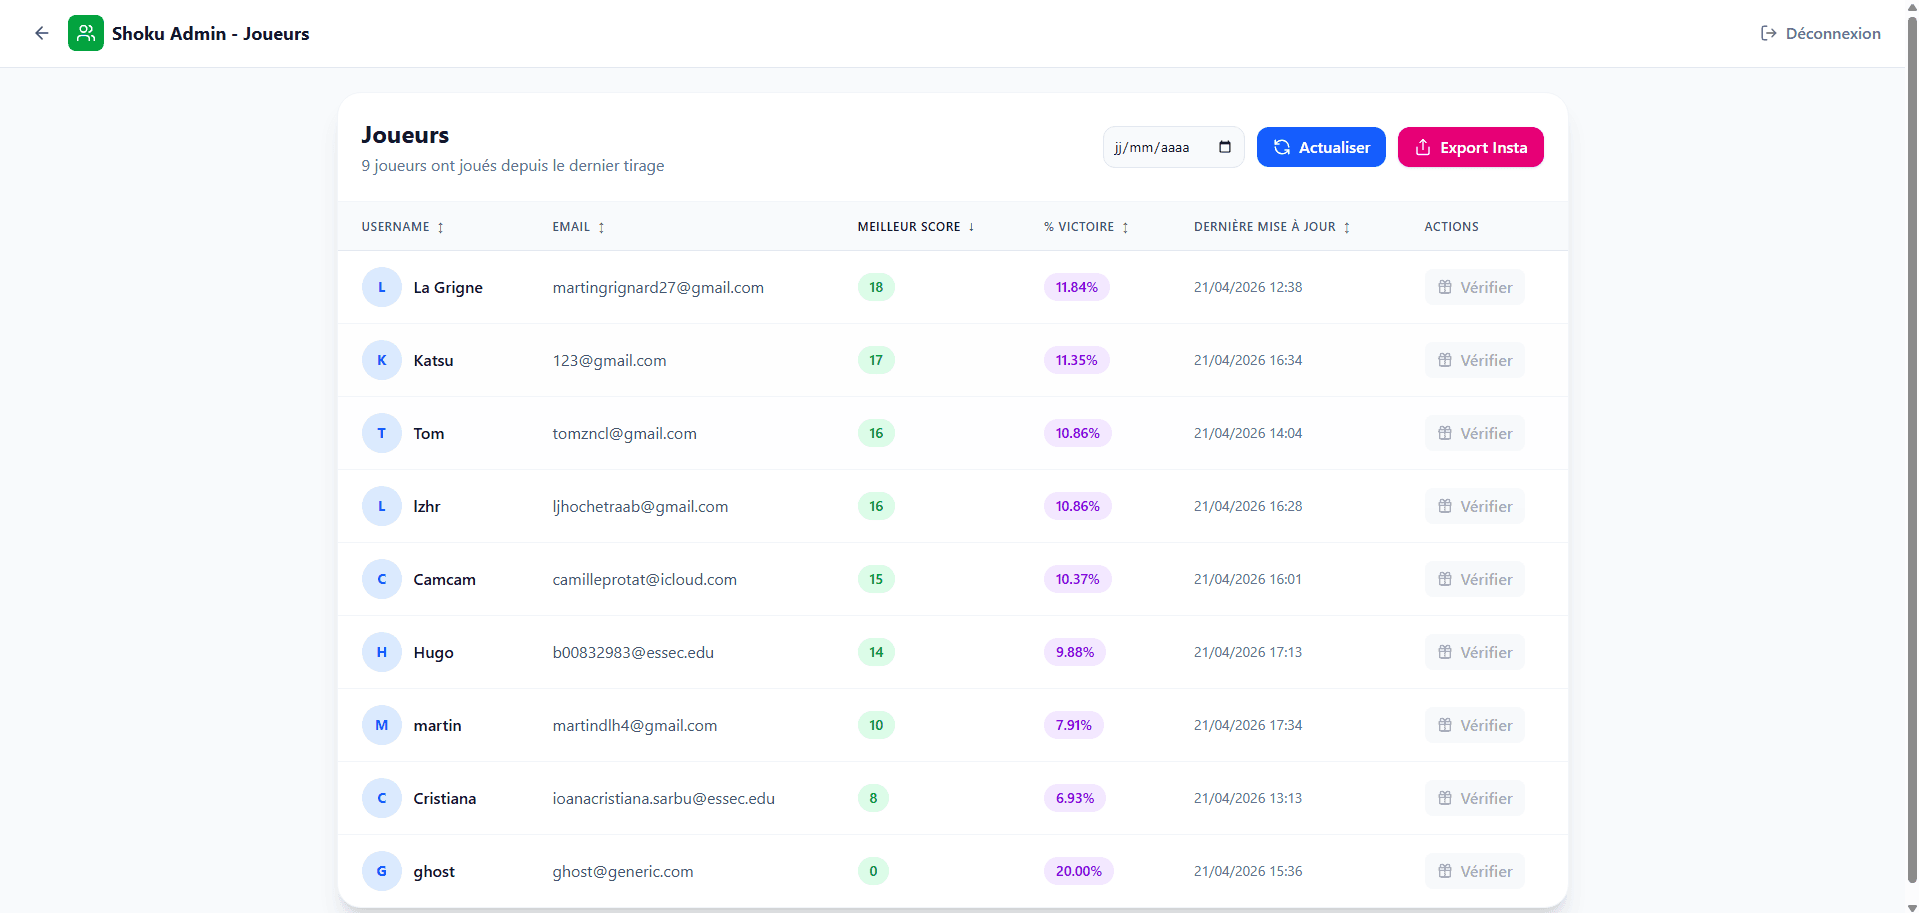Click the 20.00% victory badge
This screenshot has width=1919, height=913.
pyautogui.click(x=1079, y=871)
